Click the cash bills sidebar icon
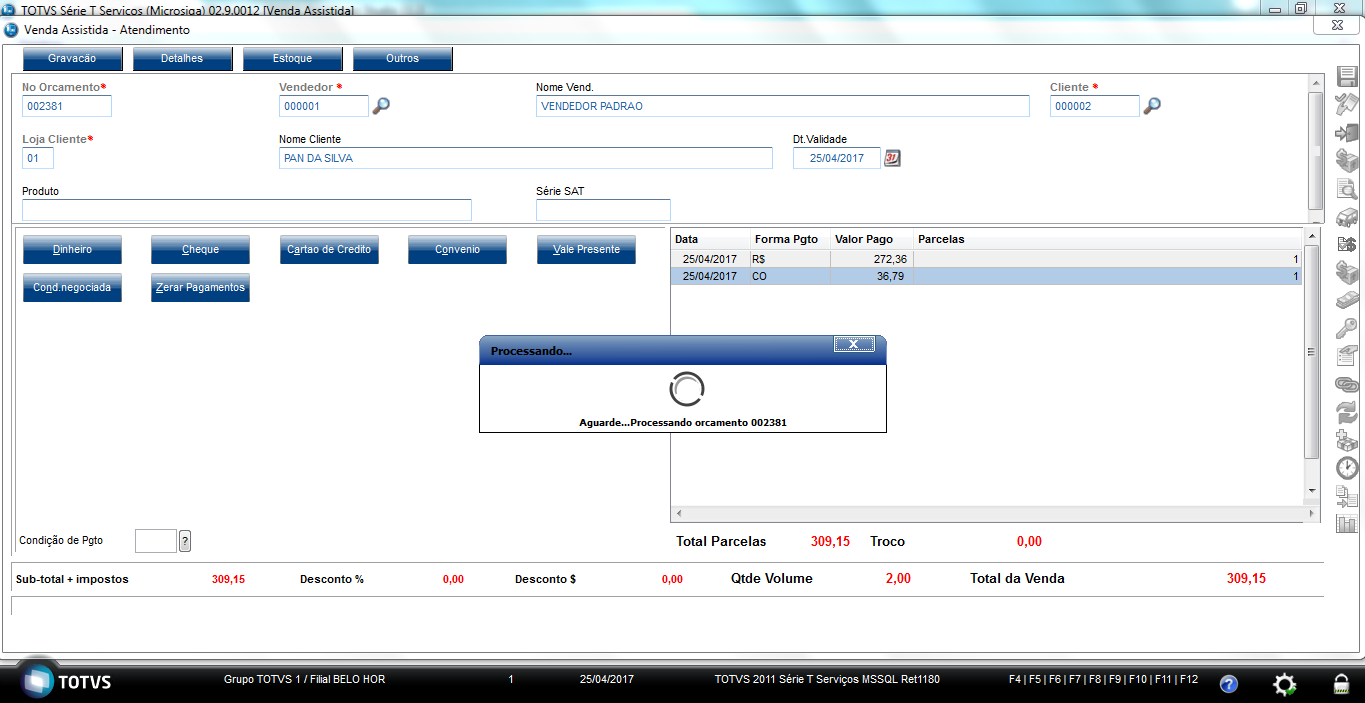 pos(1347,300)
